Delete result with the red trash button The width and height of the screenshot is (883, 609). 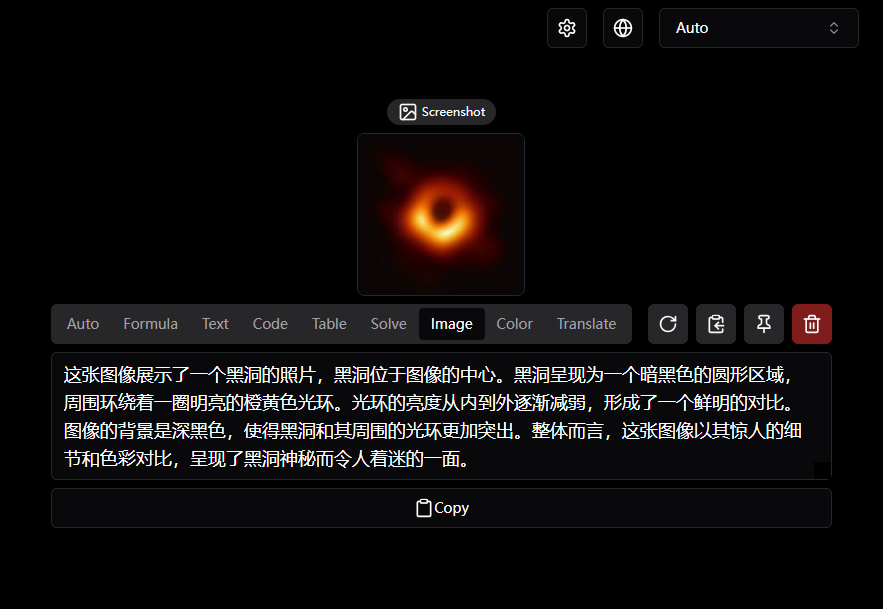click(x=812, y=324)
